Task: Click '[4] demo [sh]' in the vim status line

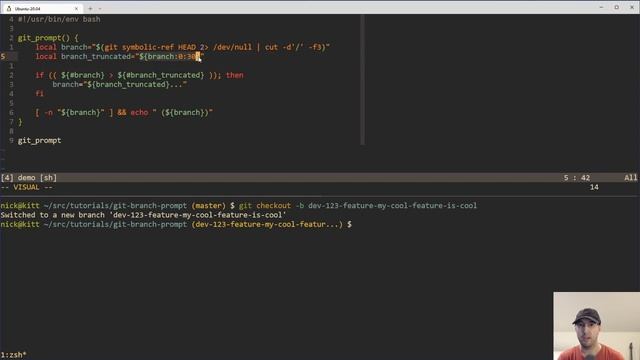Action: 29,178
